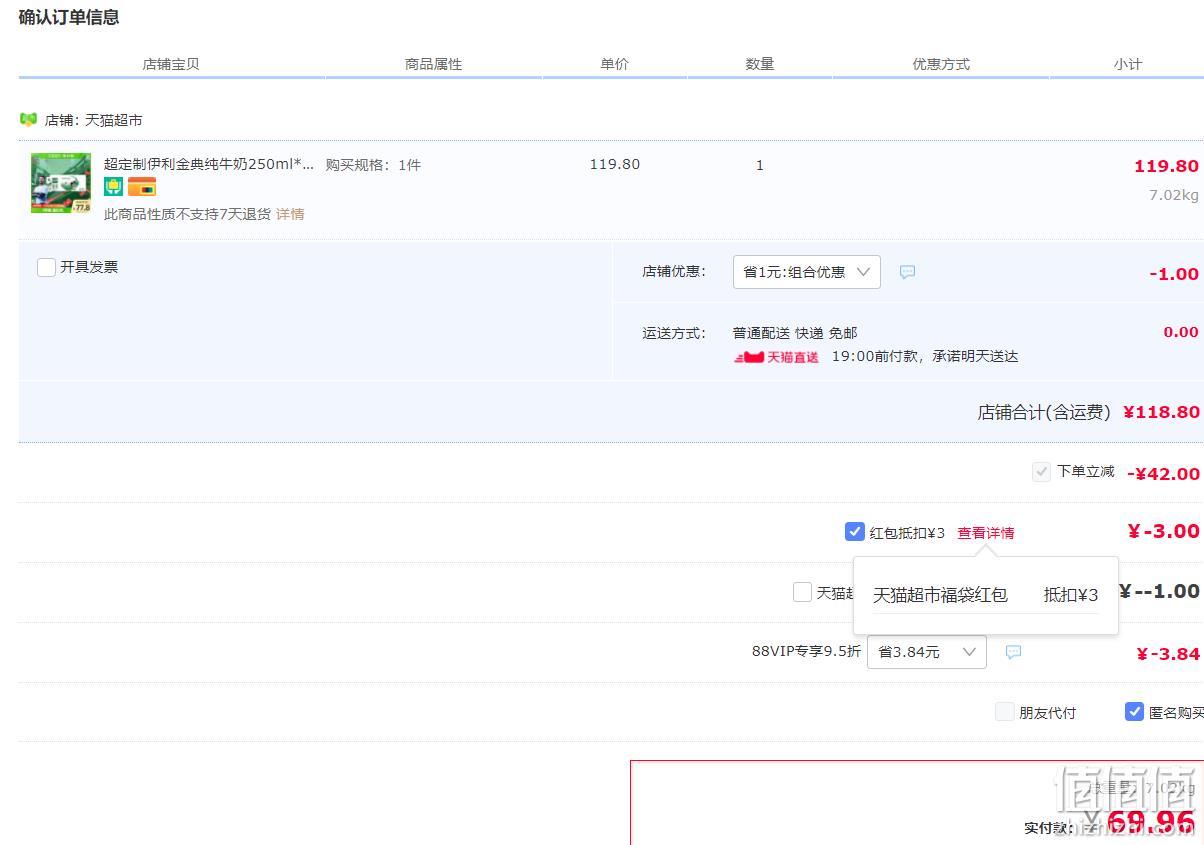1204x845 pixels.
Task: Click the 购买规格: 1件 text
Action: tap(373, 165)
